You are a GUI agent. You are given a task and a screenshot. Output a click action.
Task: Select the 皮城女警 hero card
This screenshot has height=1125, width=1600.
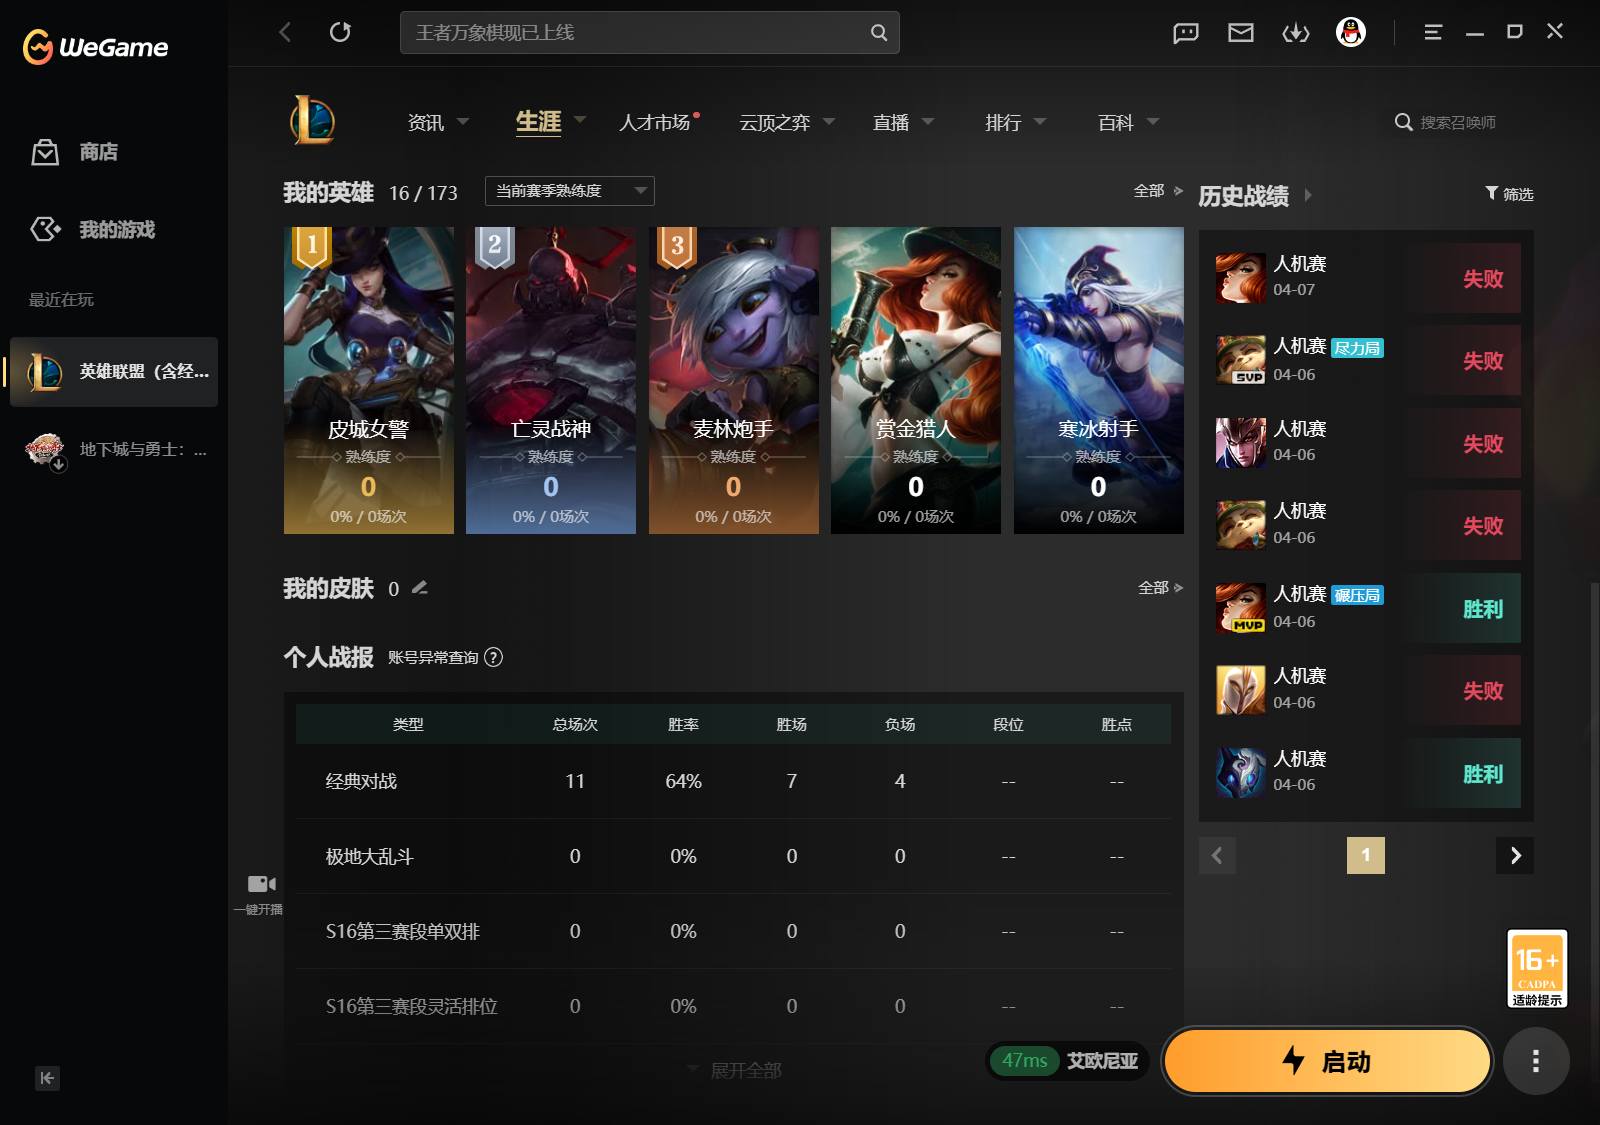click(x=369, y=380)
